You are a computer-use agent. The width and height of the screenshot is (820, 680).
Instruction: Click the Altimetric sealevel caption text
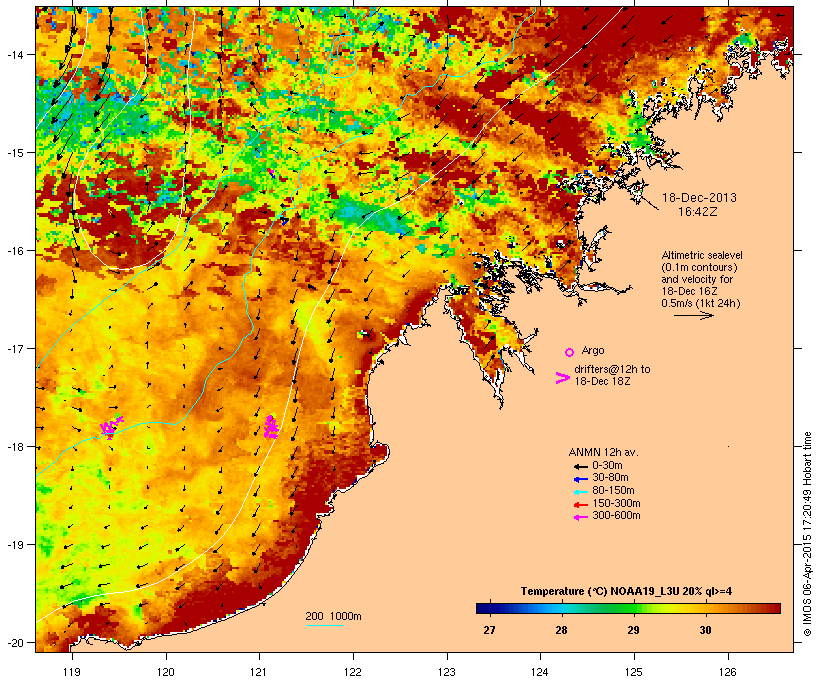(x=702, y=255)
